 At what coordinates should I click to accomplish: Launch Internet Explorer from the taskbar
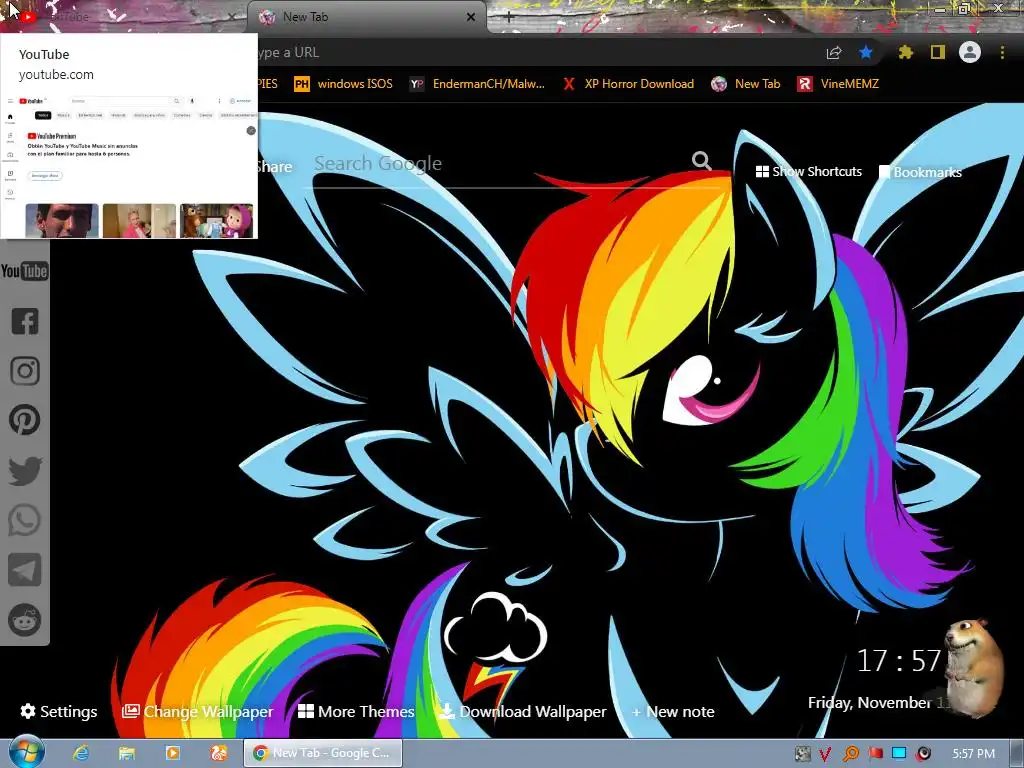coord(80,753)
